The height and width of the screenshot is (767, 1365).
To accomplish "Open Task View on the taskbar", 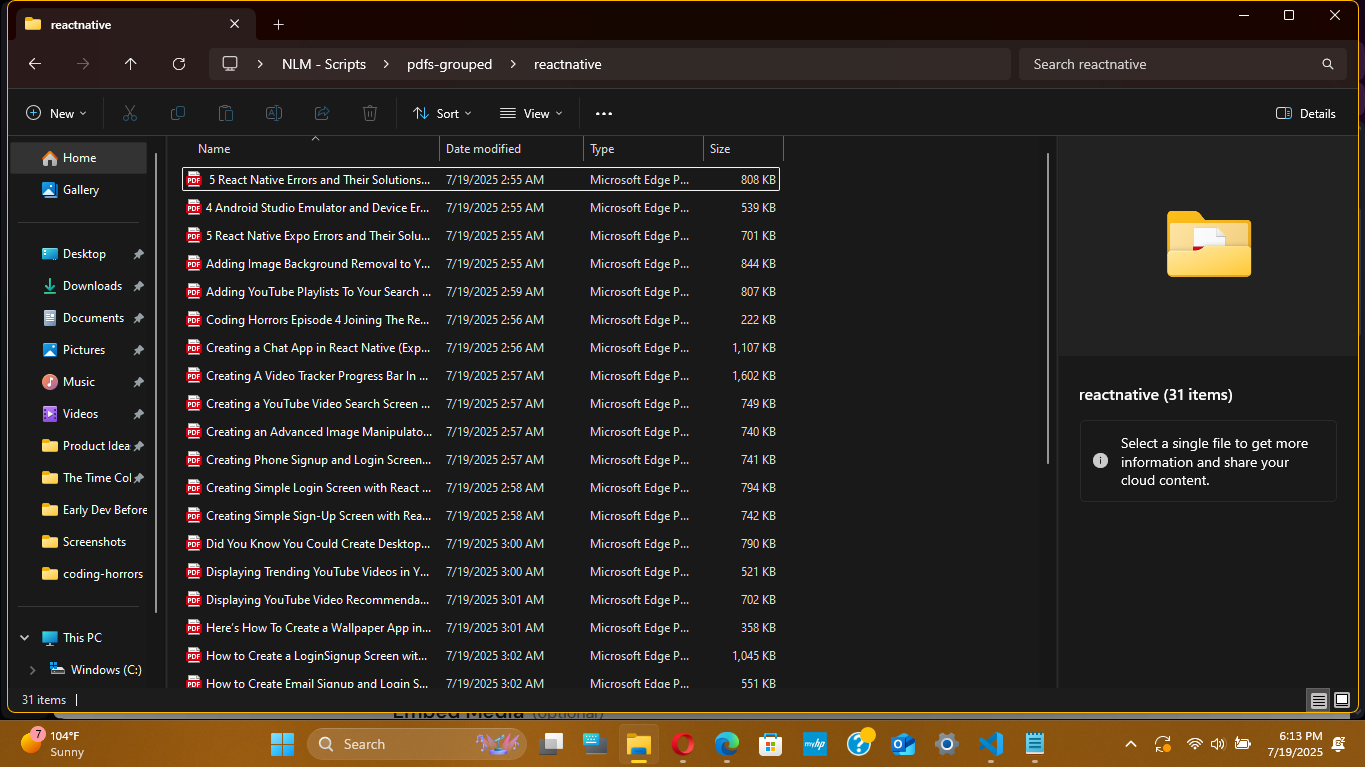I will tap(551, 744).
